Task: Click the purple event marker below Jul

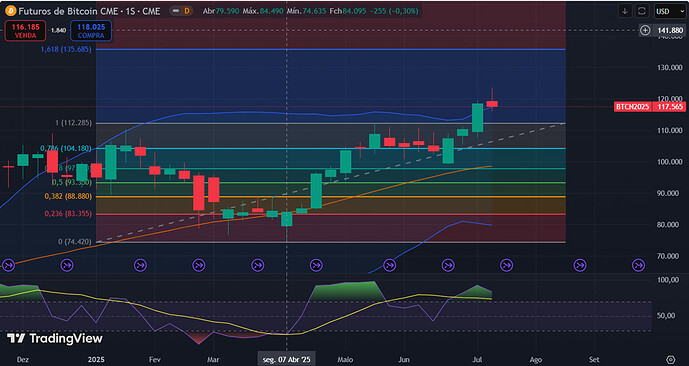Action: [506, 265]
